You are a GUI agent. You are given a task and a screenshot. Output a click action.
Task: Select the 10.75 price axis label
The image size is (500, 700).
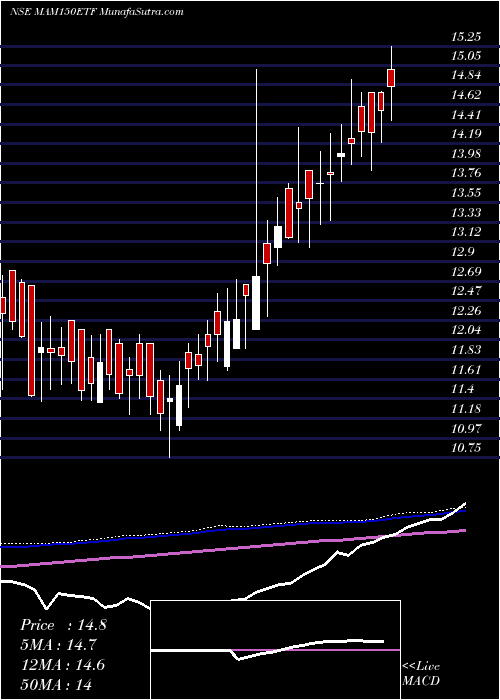point(467,447)
